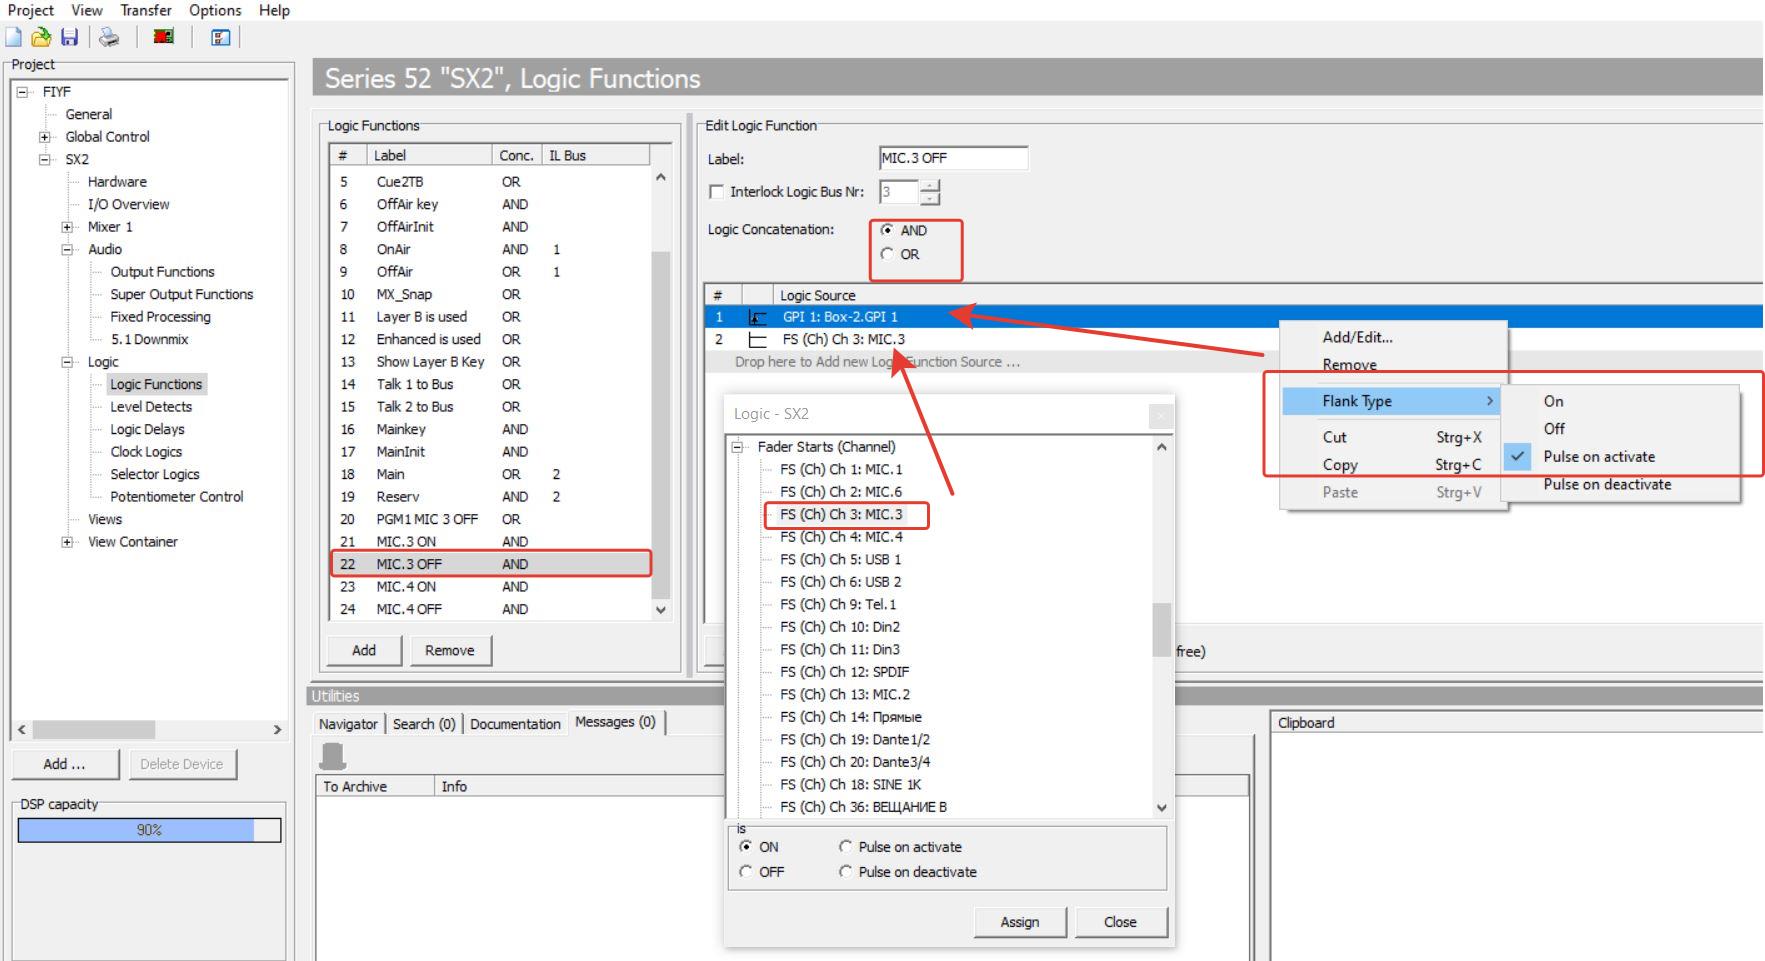
Task: Click the Label field MIC.3 OFF
Action: tap(953, 158)
